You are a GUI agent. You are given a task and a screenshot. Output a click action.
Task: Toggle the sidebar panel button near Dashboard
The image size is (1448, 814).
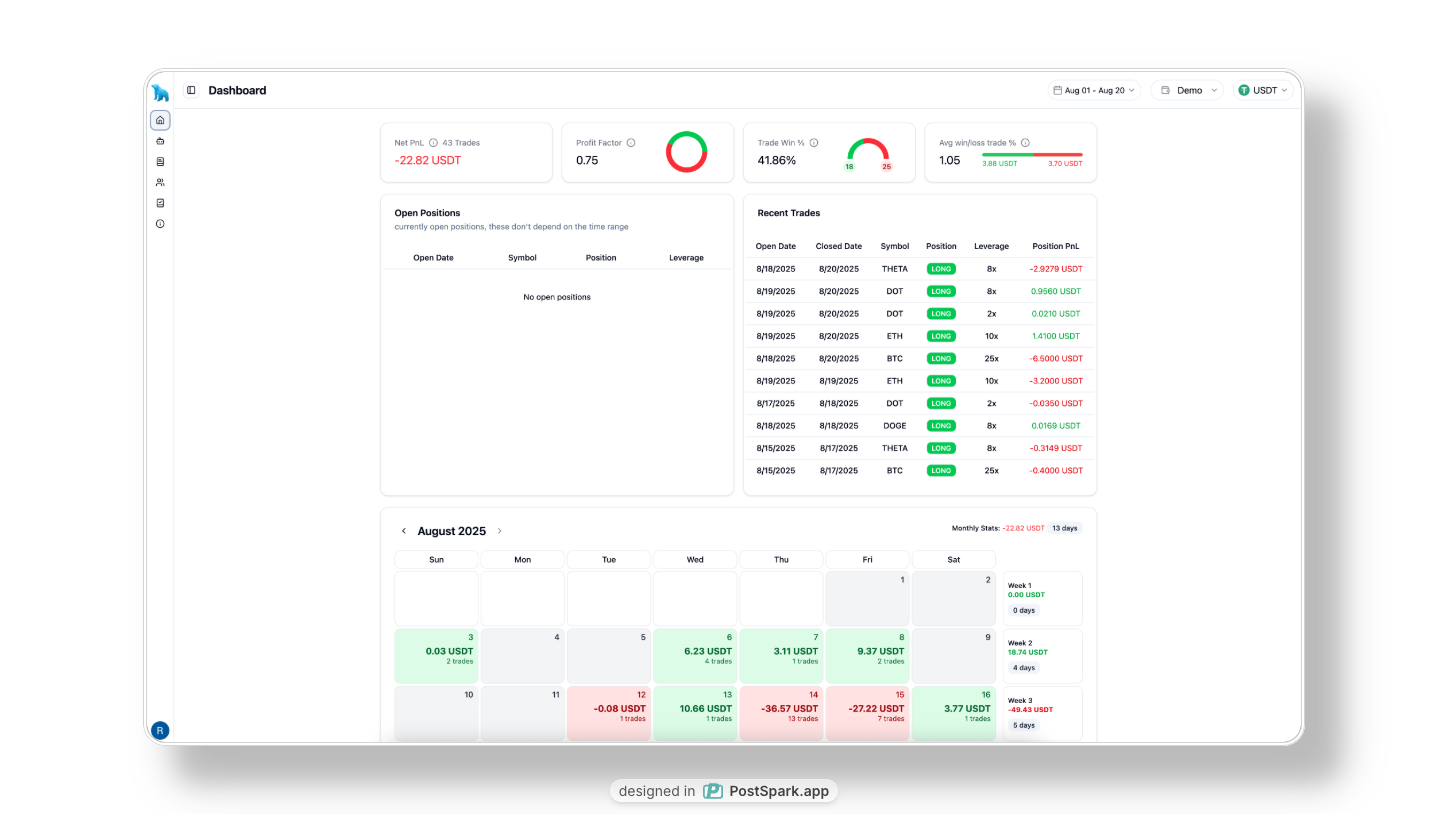pyautogui.click(x=191, y=90)
